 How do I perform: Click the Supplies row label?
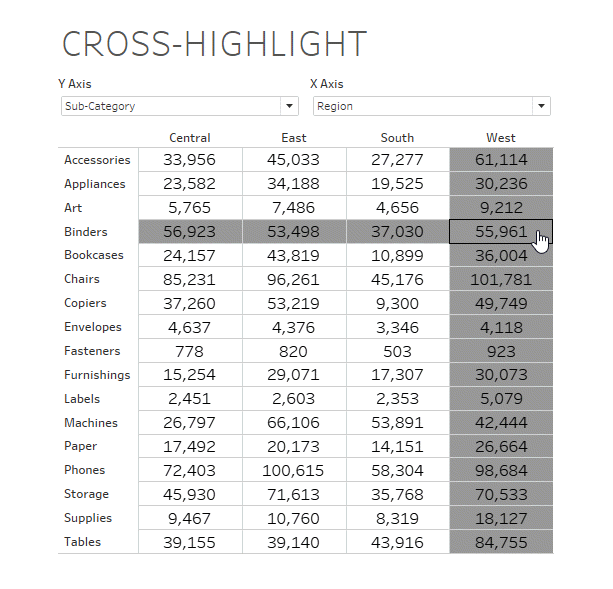click(88, 518)
